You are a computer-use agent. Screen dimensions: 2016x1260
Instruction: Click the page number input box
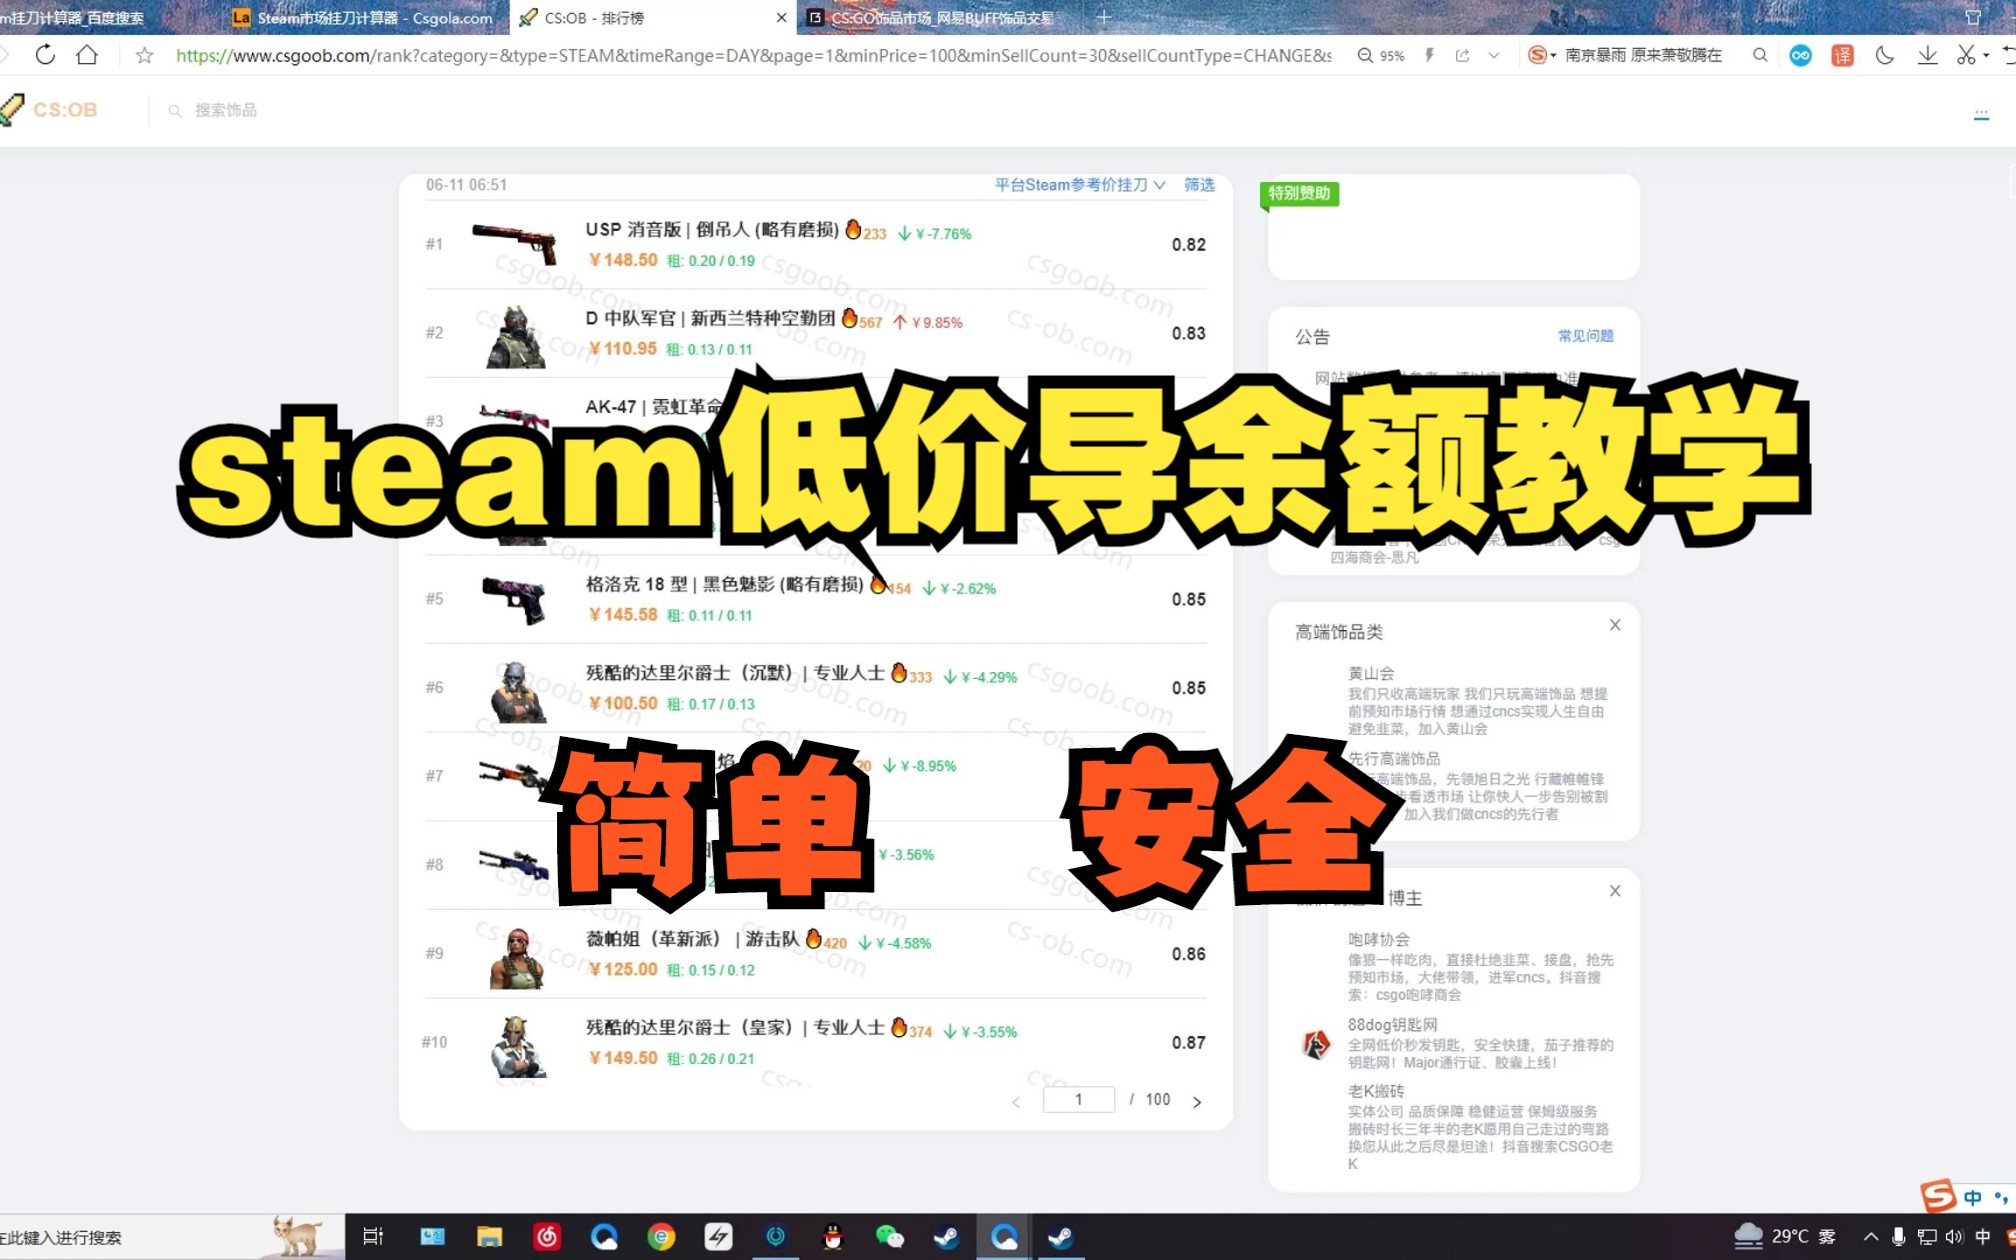coord(1078,1100)
